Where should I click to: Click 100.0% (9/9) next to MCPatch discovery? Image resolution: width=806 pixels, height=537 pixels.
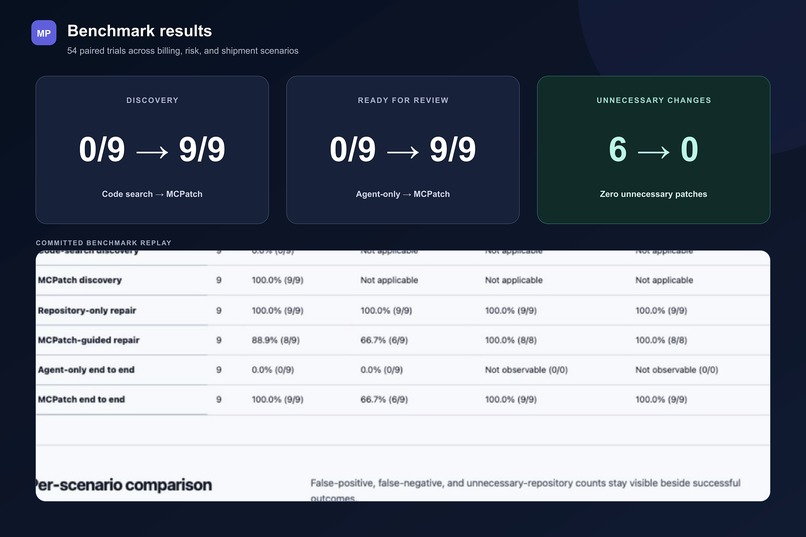pos(278,280)
